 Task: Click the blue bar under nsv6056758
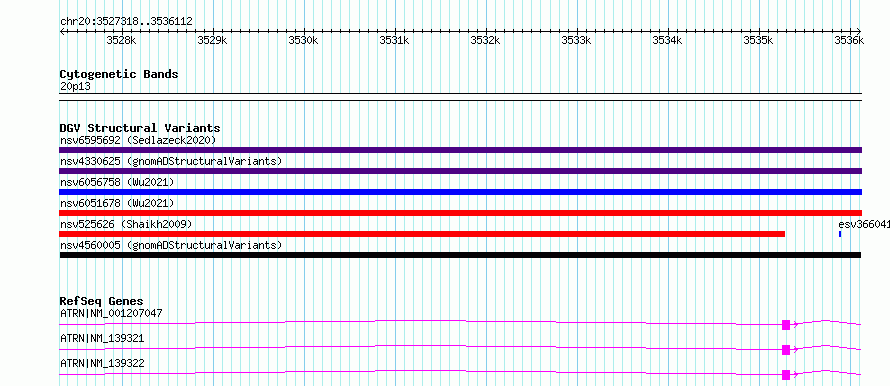click(x=460, y=192)
